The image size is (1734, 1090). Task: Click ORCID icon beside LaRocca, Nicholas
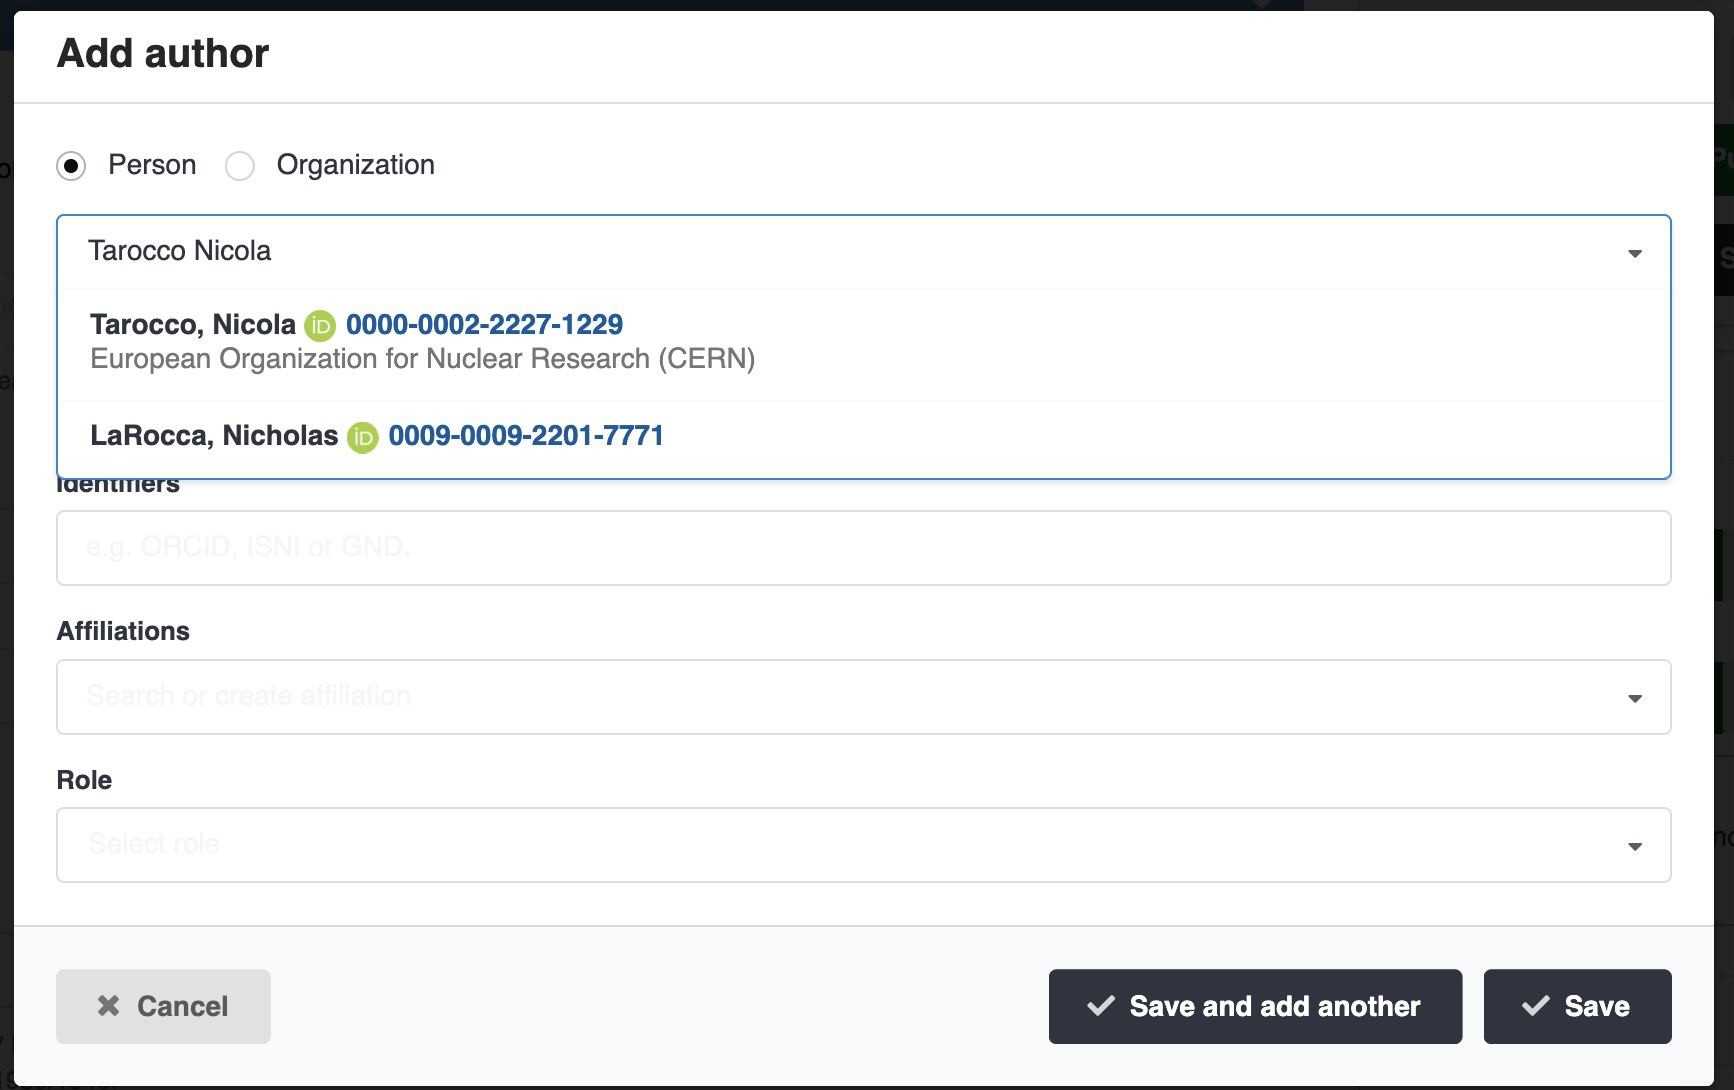(x=363, y=437)
